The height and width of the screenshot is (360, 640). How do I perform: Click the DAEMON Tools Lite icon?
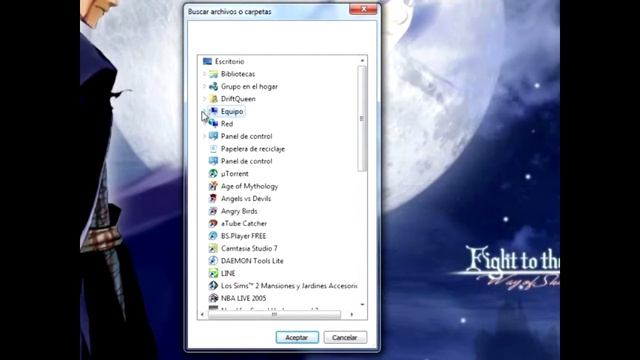213,261
